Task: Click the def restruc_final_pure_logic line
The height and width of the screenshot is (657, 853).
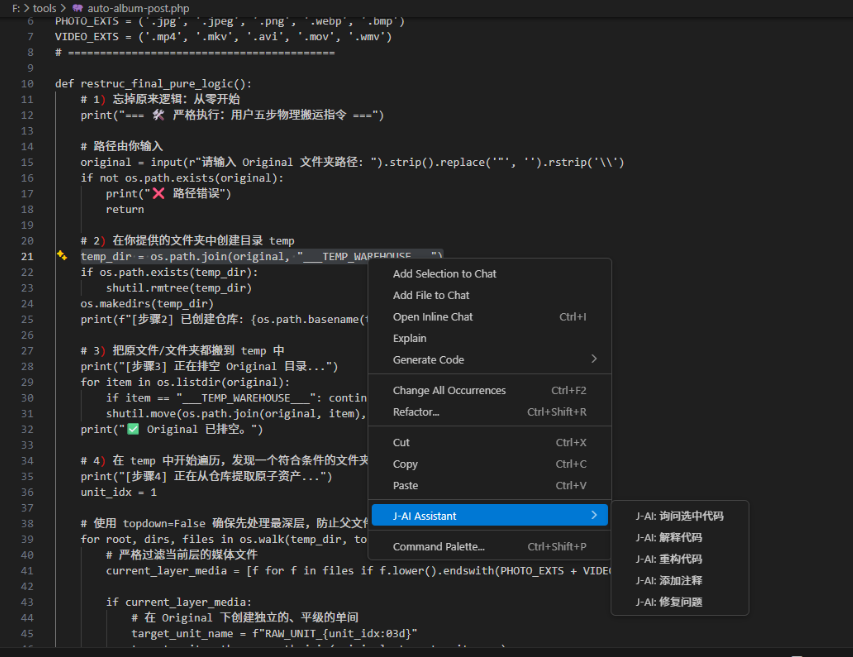Action: click(153, 84)
